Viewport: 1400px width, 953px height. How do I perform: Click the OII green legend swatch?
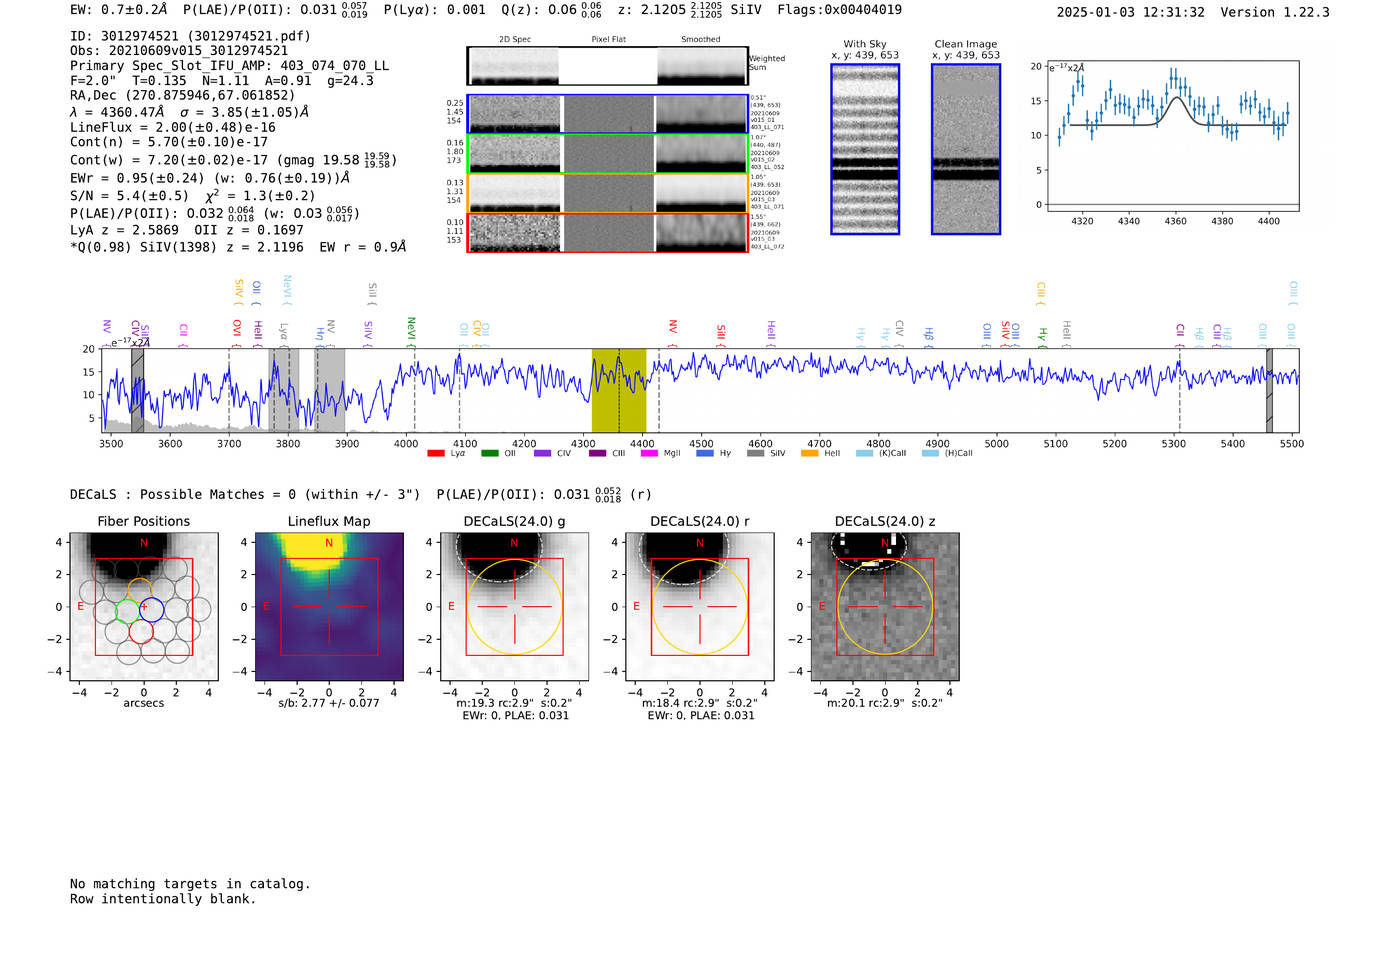490,453
